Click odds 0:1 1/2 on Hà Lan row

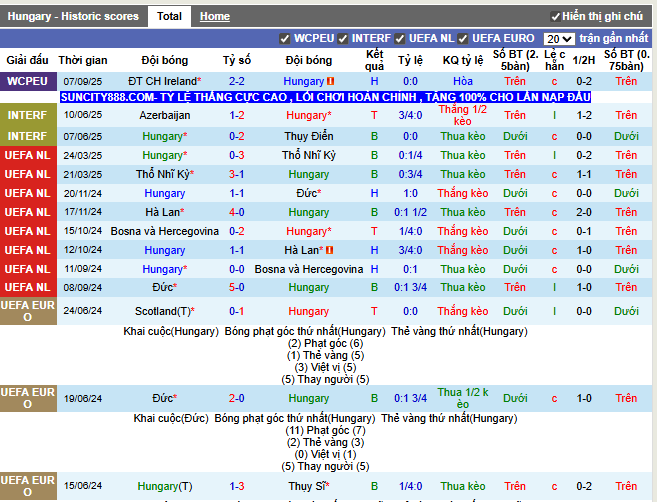411,212
